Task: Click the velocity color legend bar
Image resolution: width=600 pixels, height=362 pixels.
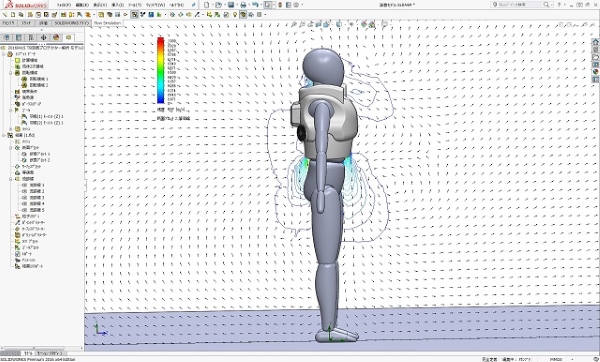Action: tap(161, 70)
